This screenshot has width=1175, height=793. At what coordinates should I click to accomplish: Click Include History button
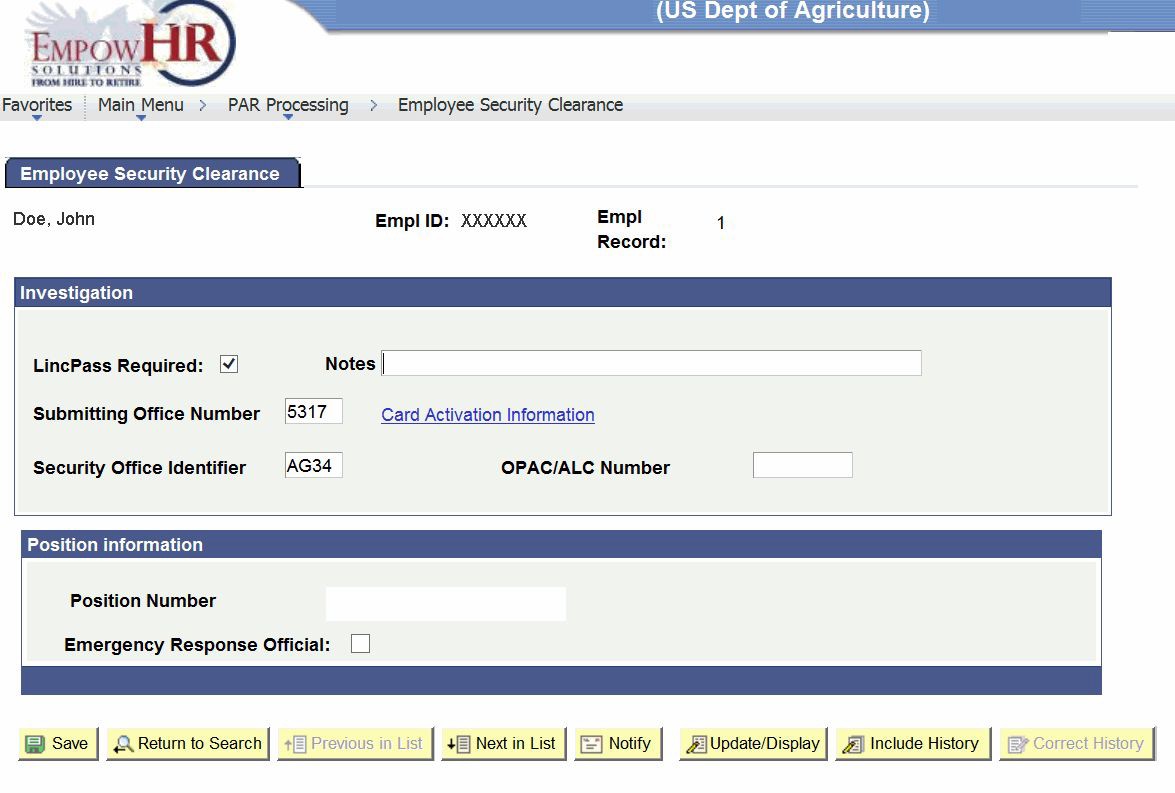point(913,744)
